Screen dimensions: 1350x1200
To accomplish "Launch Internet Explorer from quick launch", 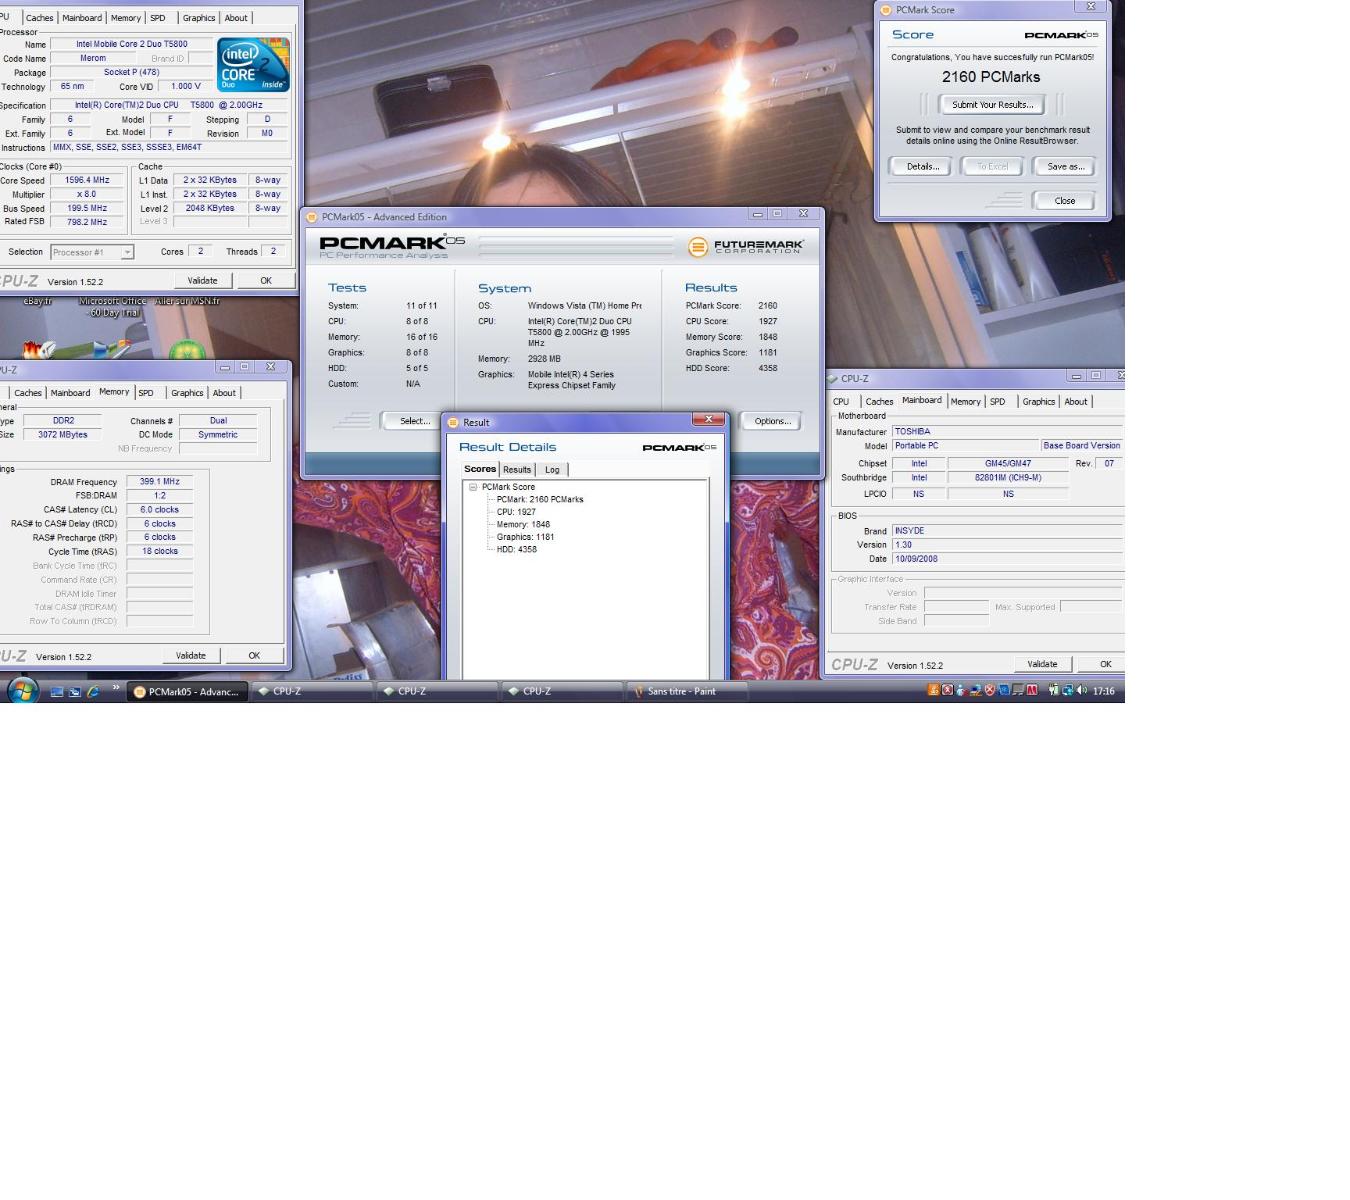I will pyautogui.click(x=93, y=691).
